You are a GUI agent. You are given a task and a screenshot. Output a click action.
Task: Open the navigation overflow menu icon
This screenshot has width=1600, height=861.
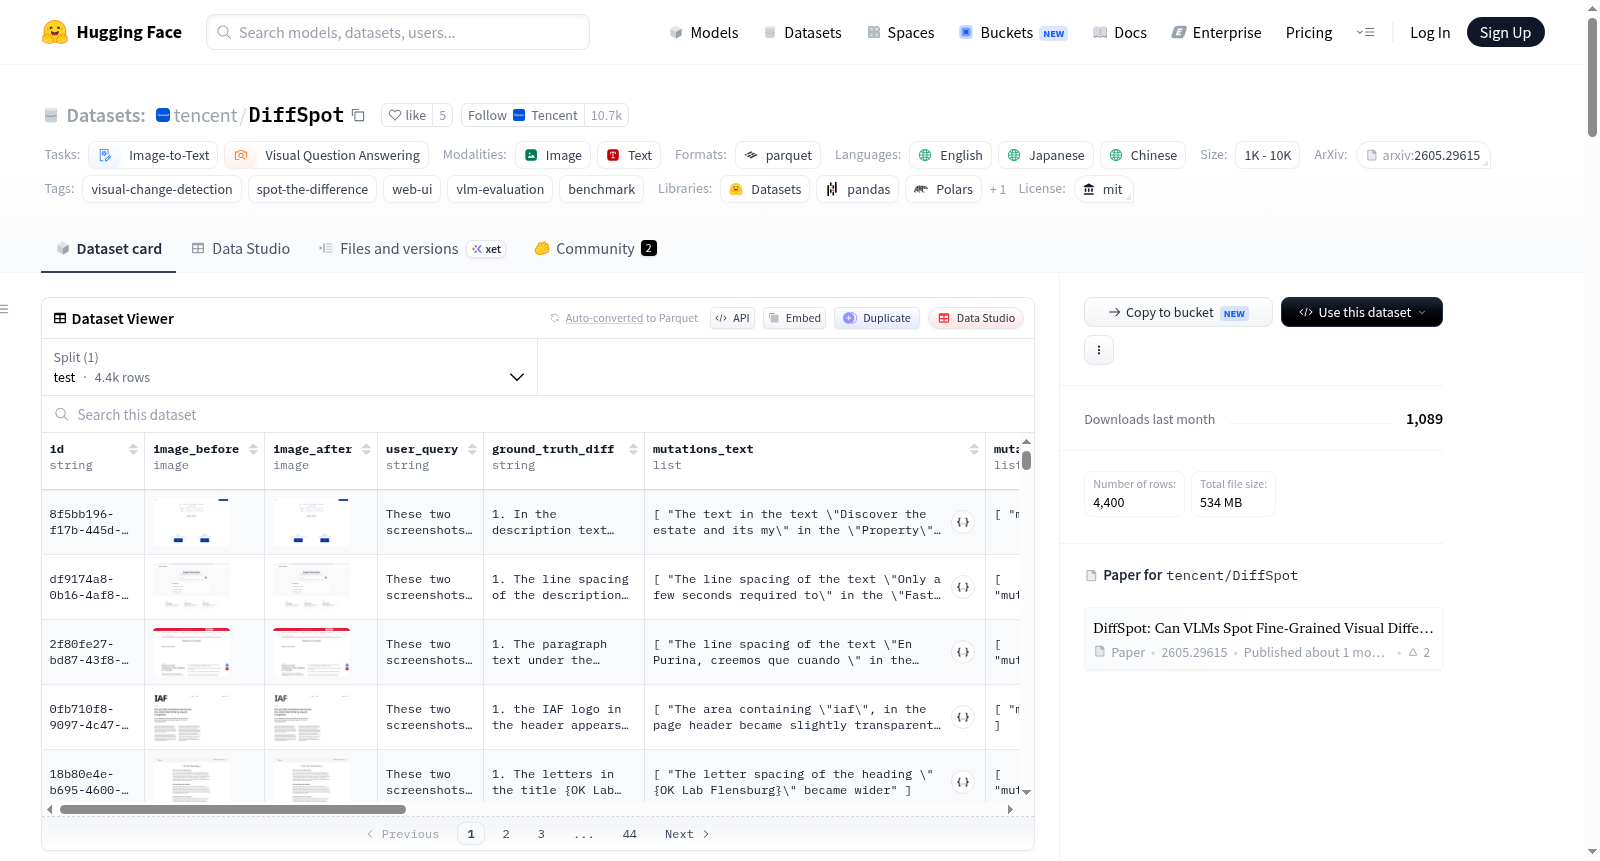[1365, 32]
